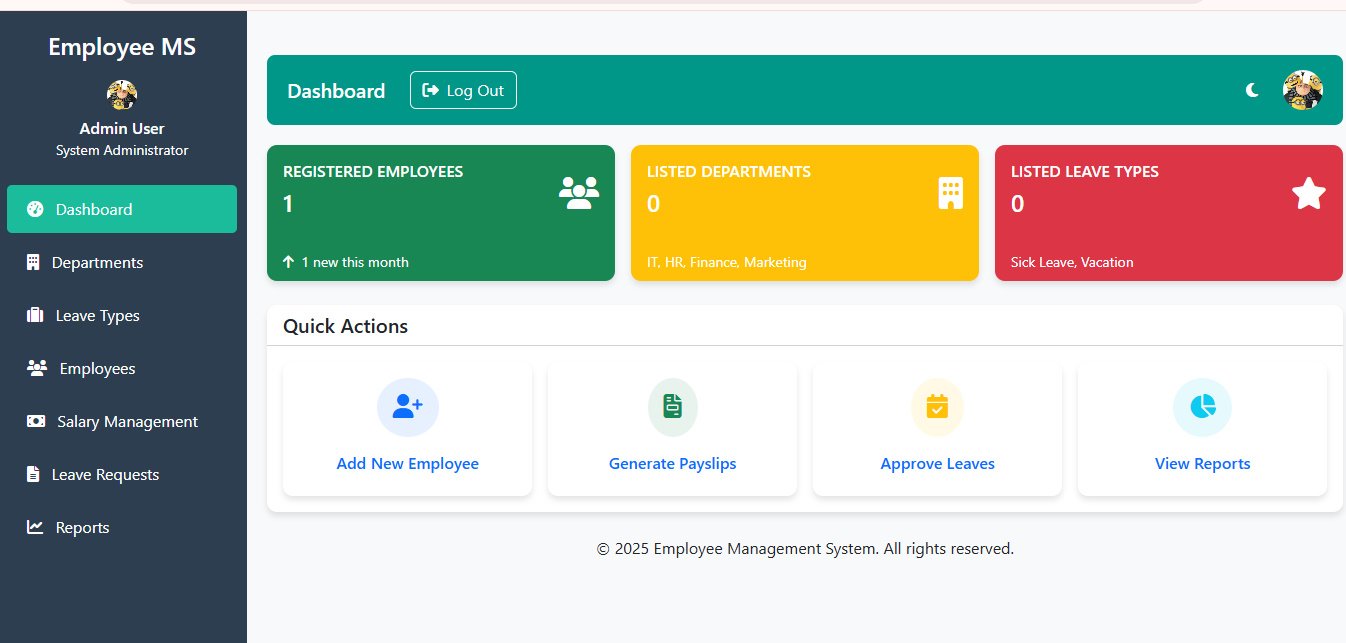Click the Admin User avatar in the sidebar
1346x643 pixels.
(122, 95)
